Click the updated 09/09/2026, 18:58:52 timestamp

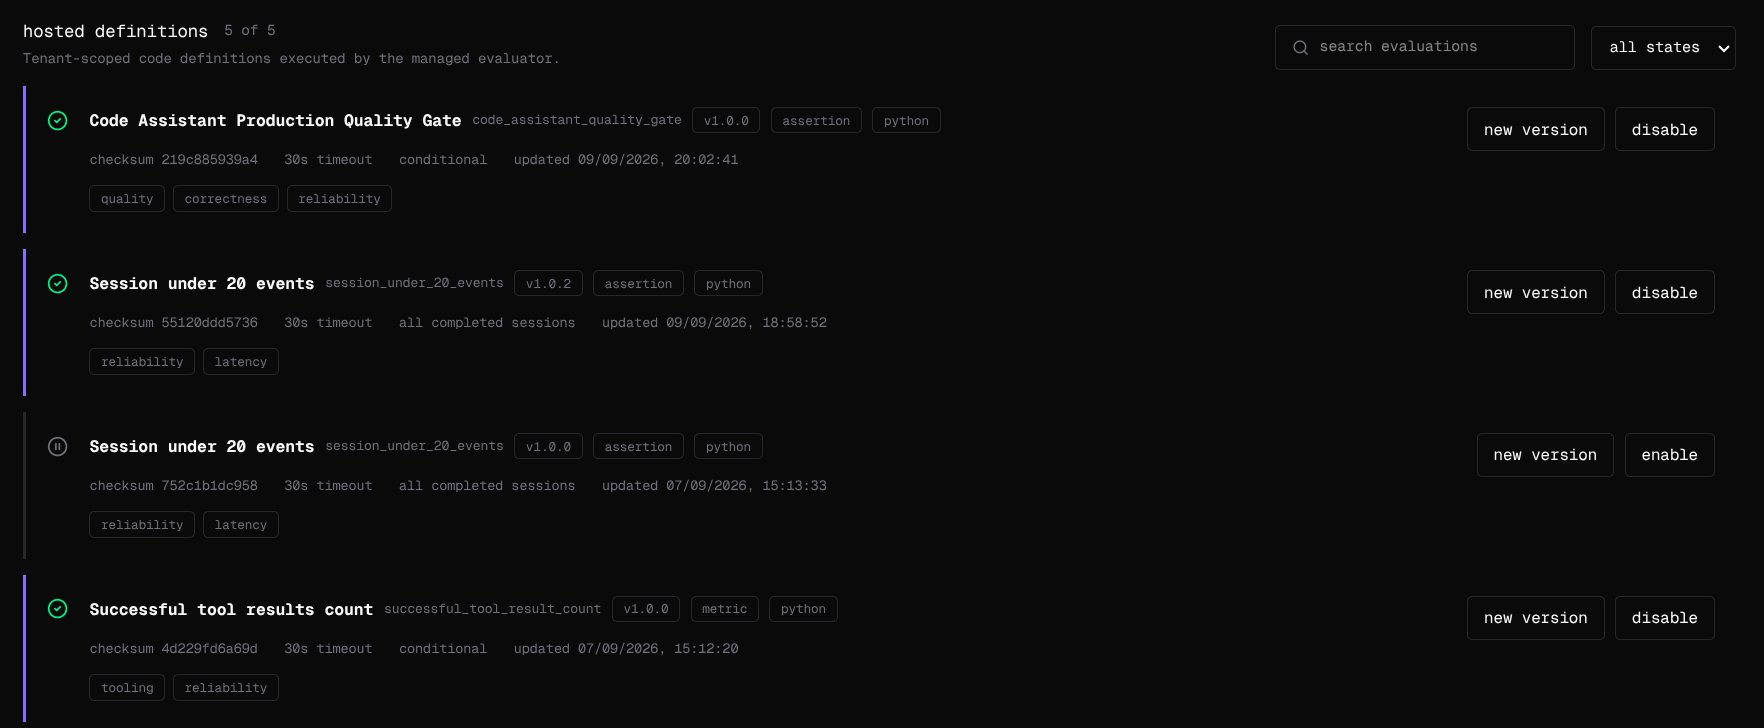(714, 323)
